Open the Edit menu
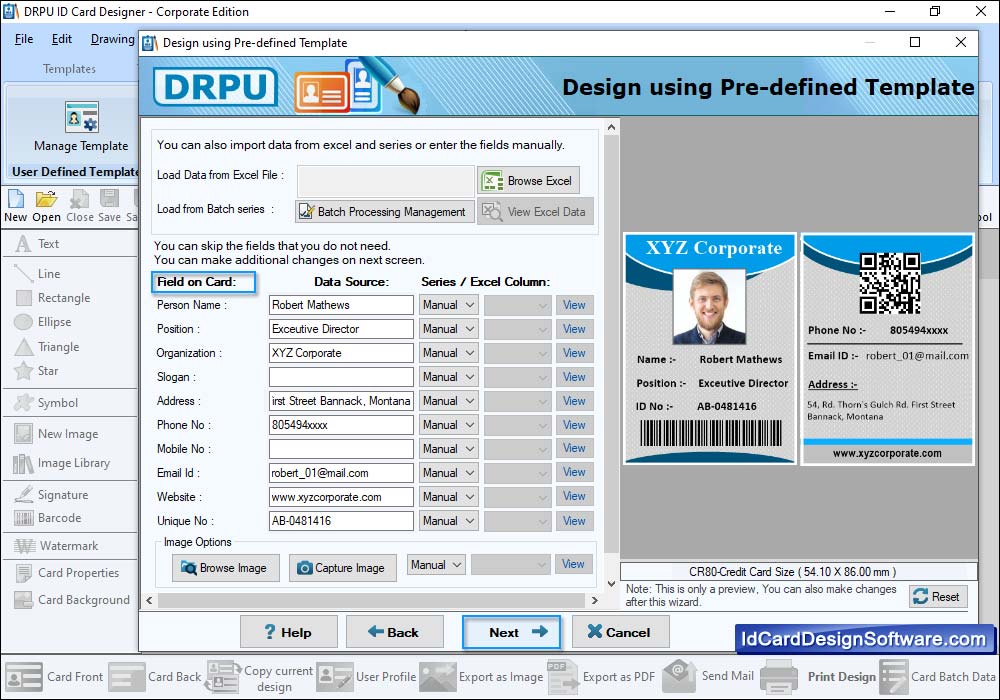The height and width of the screenshot is (700, 1000). click(62, 39)
